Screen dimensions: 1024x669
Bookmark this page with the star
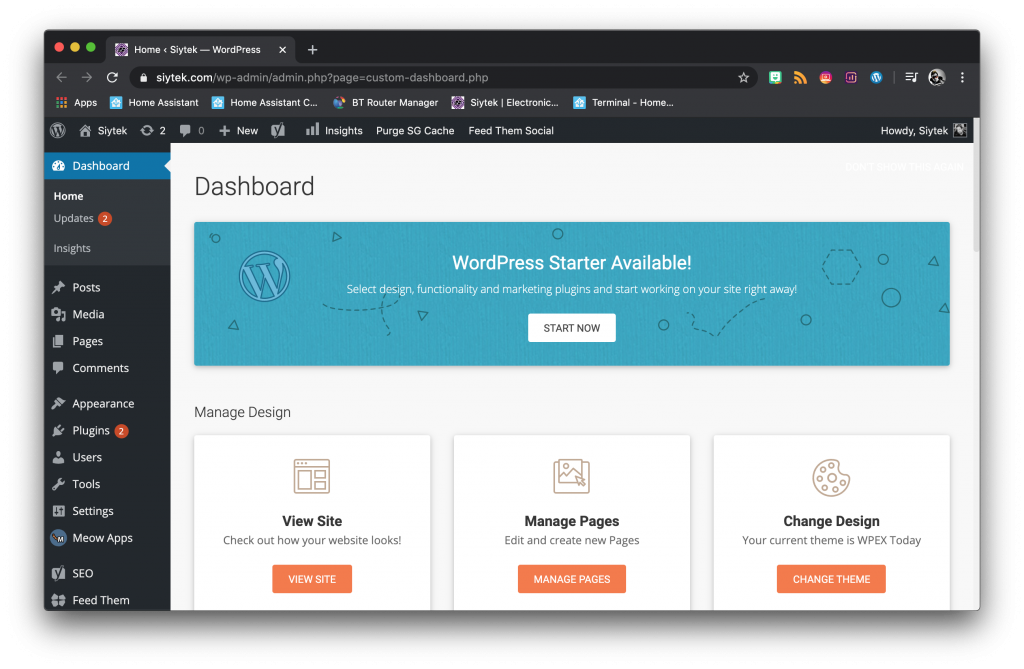743,78
